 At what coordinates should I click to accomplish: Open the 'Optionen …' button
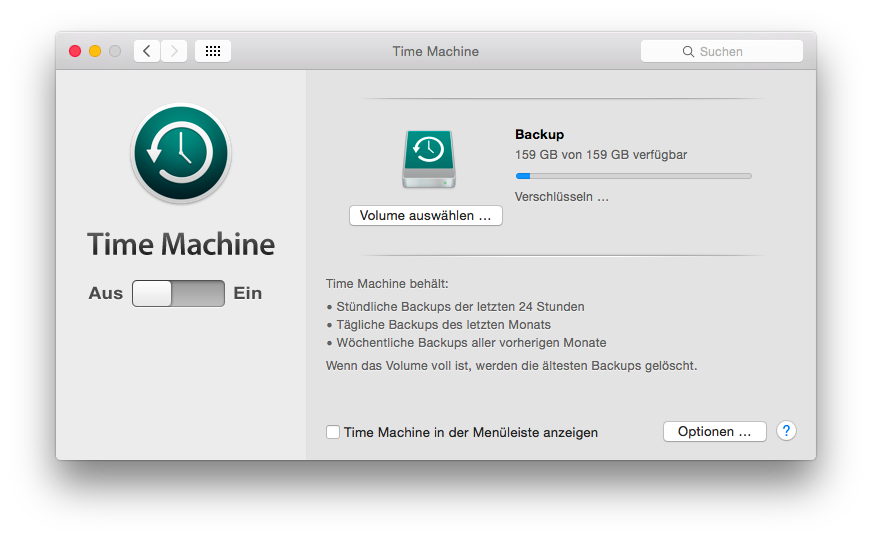coord(715,432)
